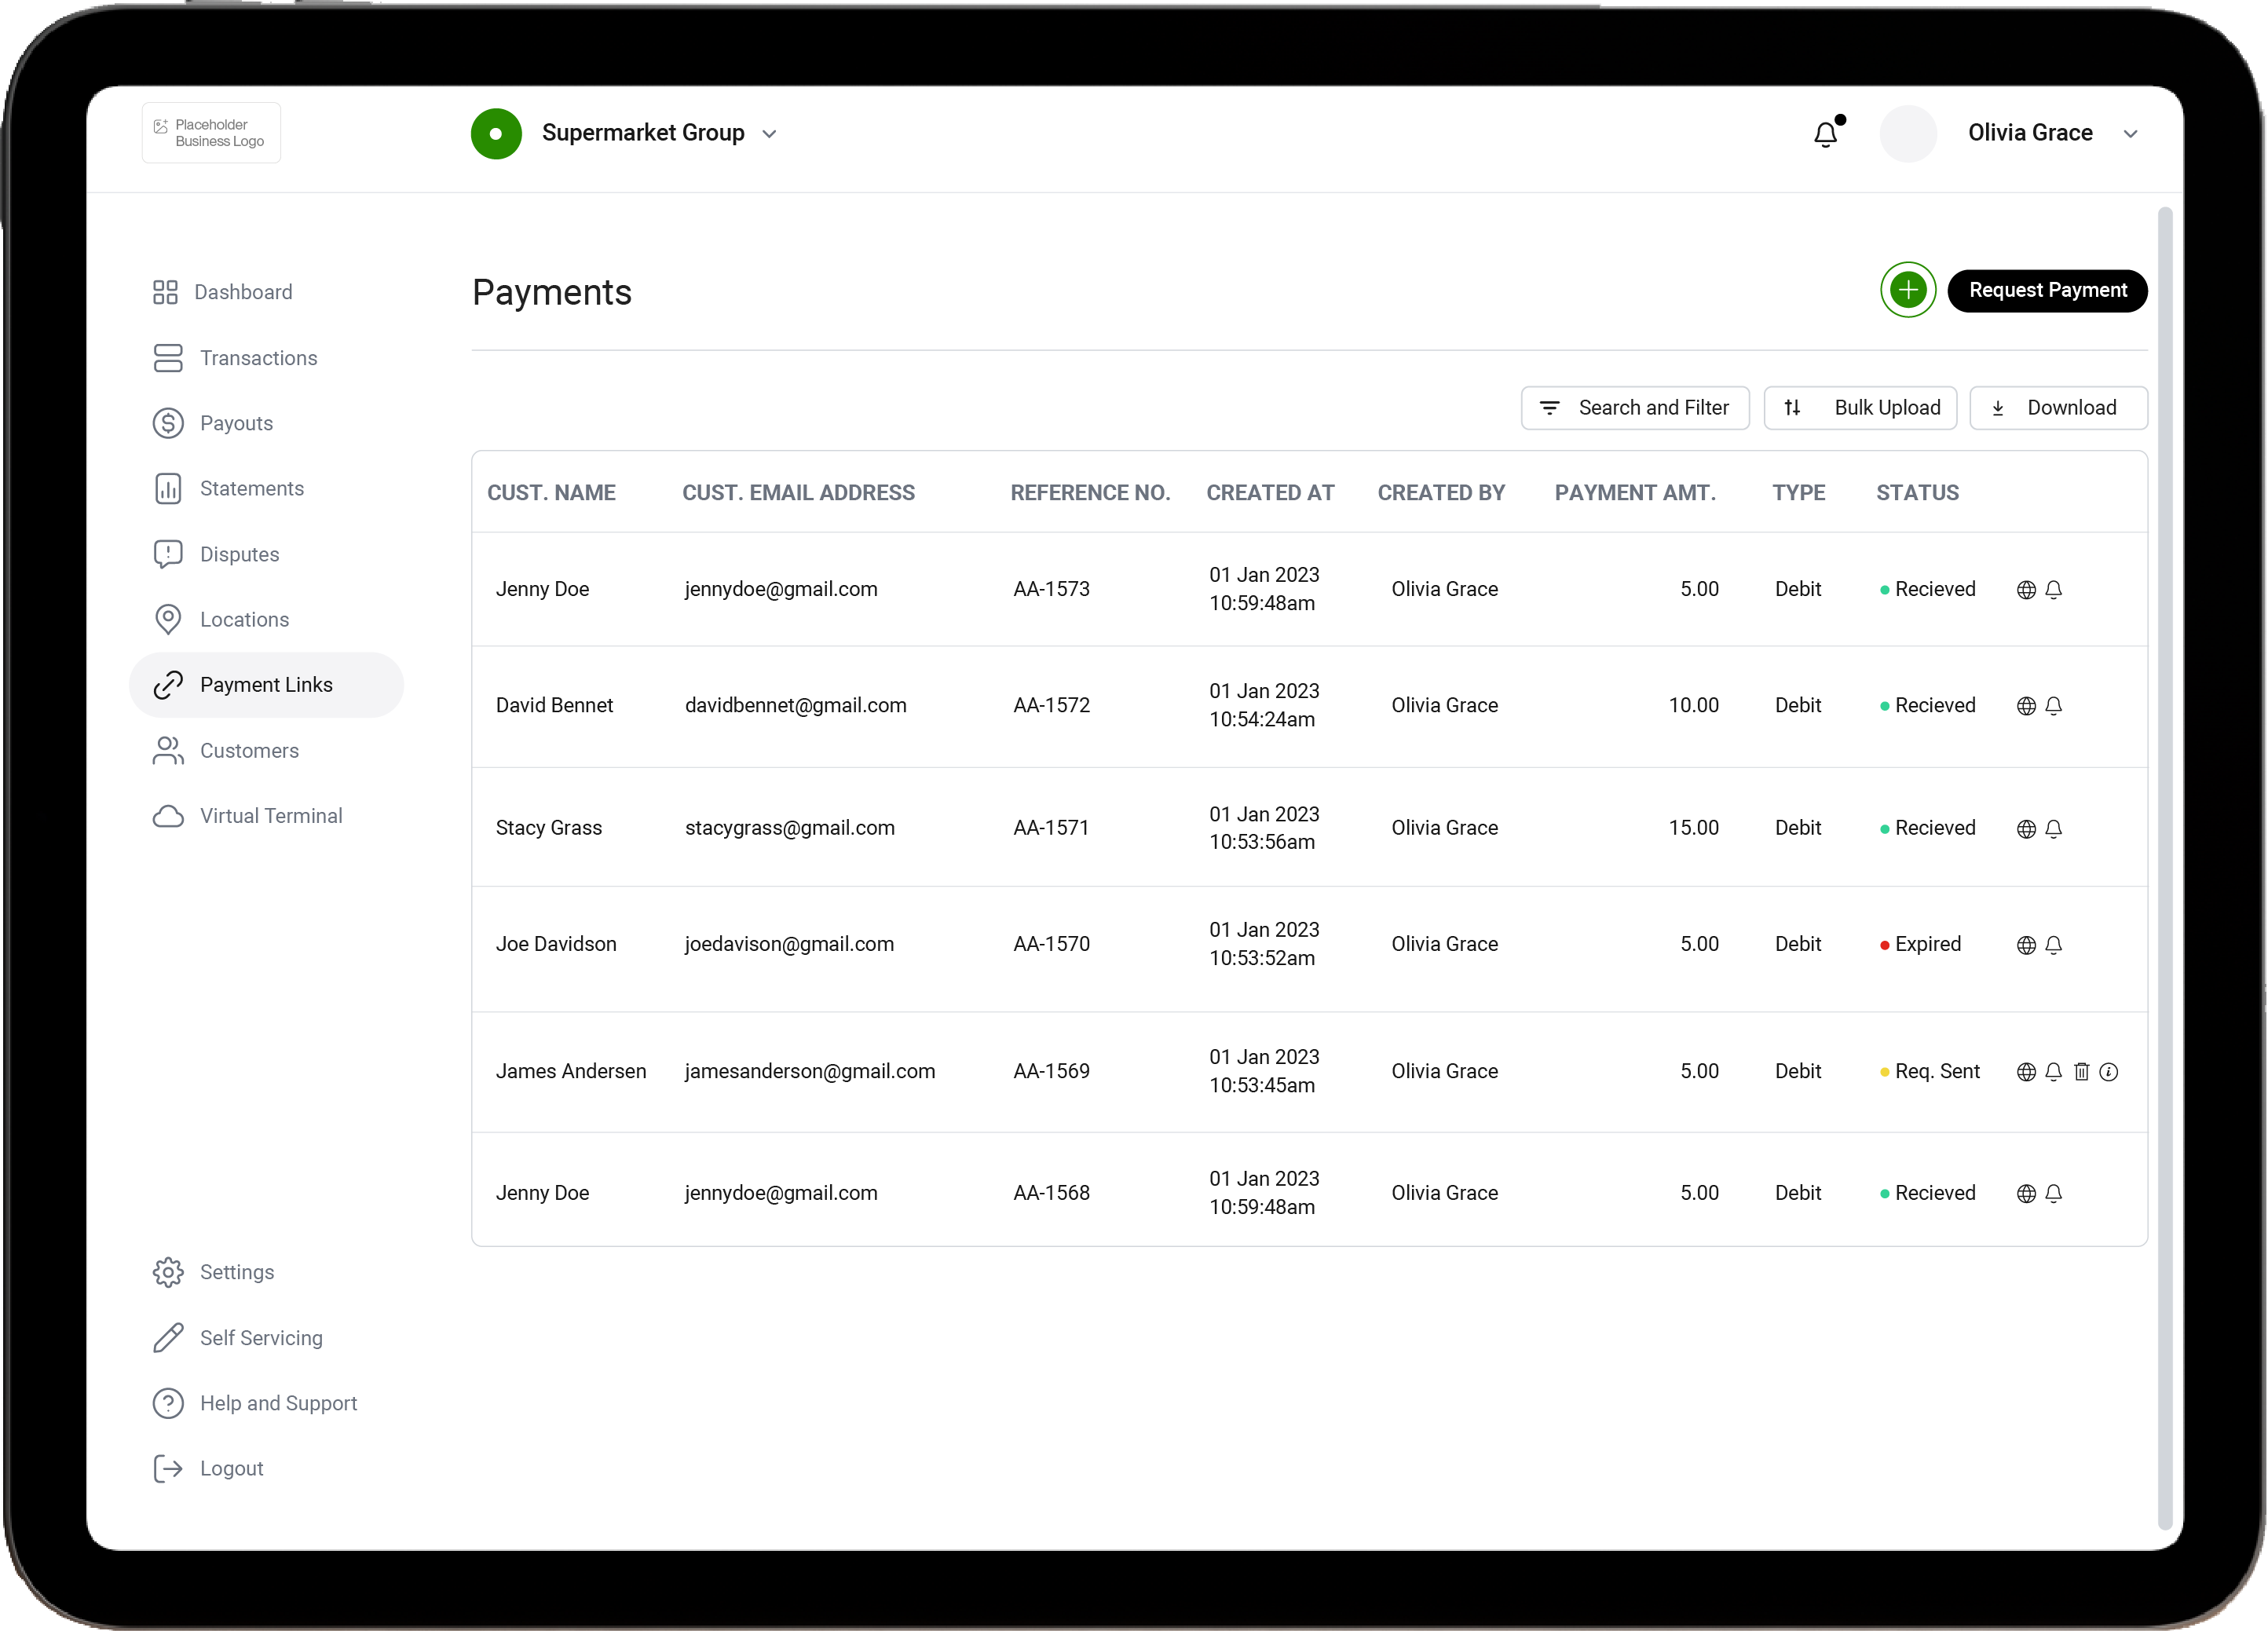
Task: Click bell icon in James Andersen row
Action: [x=2054, y=1072]
